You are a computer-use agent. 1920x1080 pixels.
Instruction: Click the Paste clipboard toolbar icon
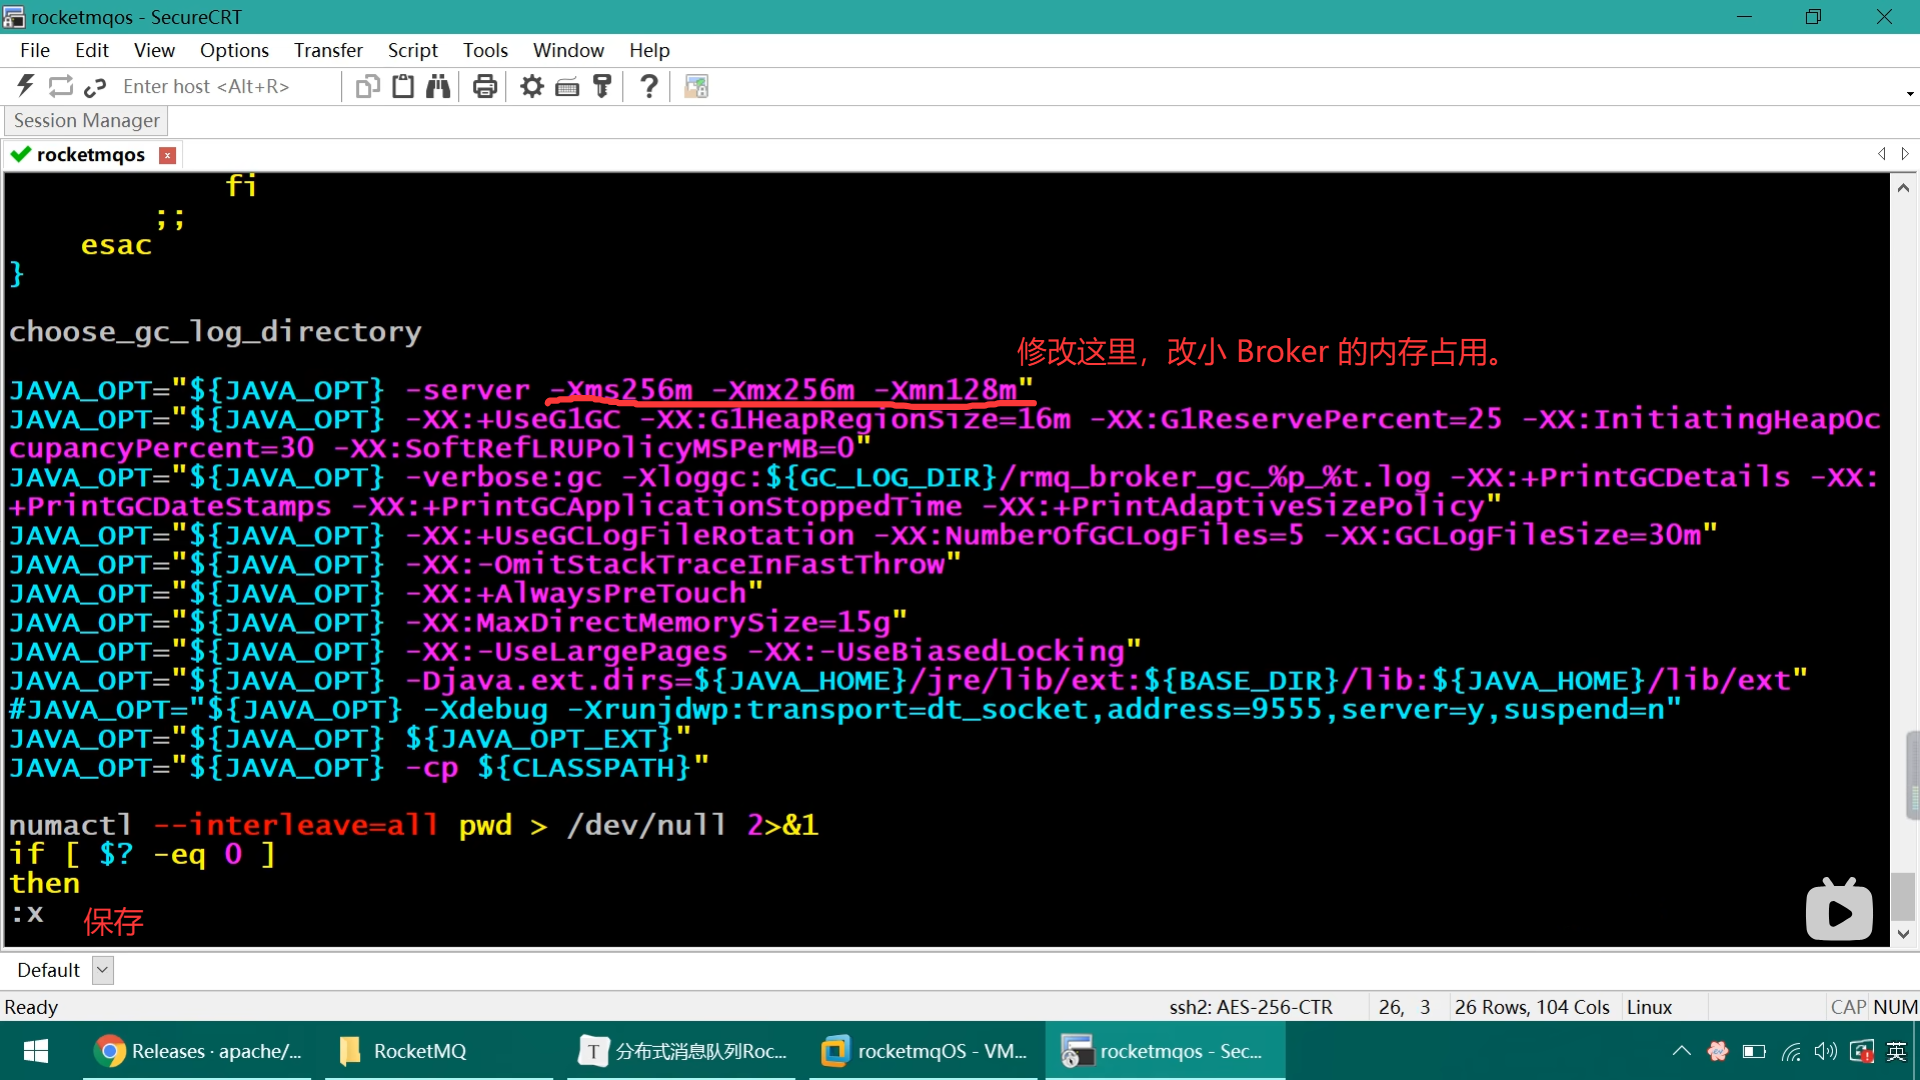point(403,86)
